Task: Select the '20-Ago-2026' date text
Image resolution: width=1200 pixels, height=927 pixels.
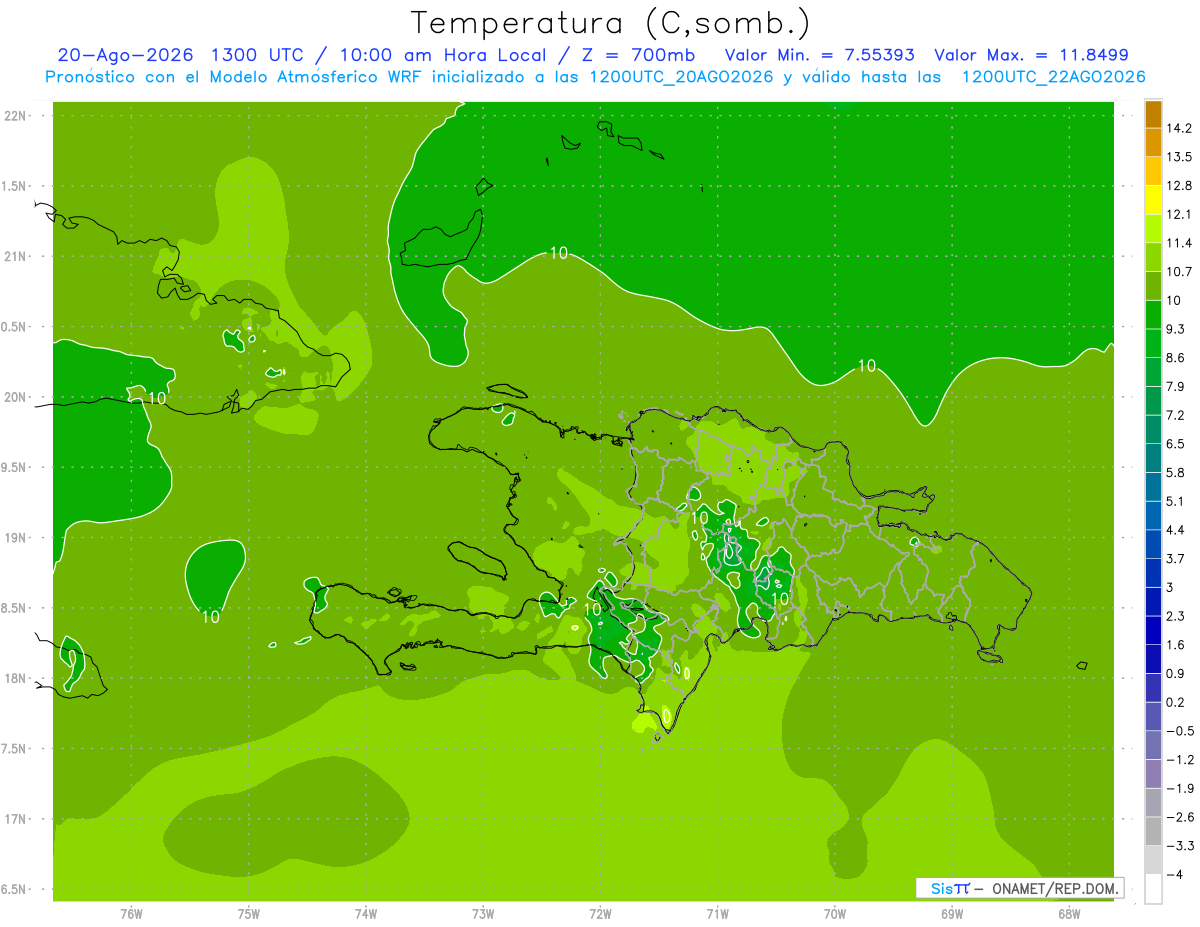Action: (123, 55)
